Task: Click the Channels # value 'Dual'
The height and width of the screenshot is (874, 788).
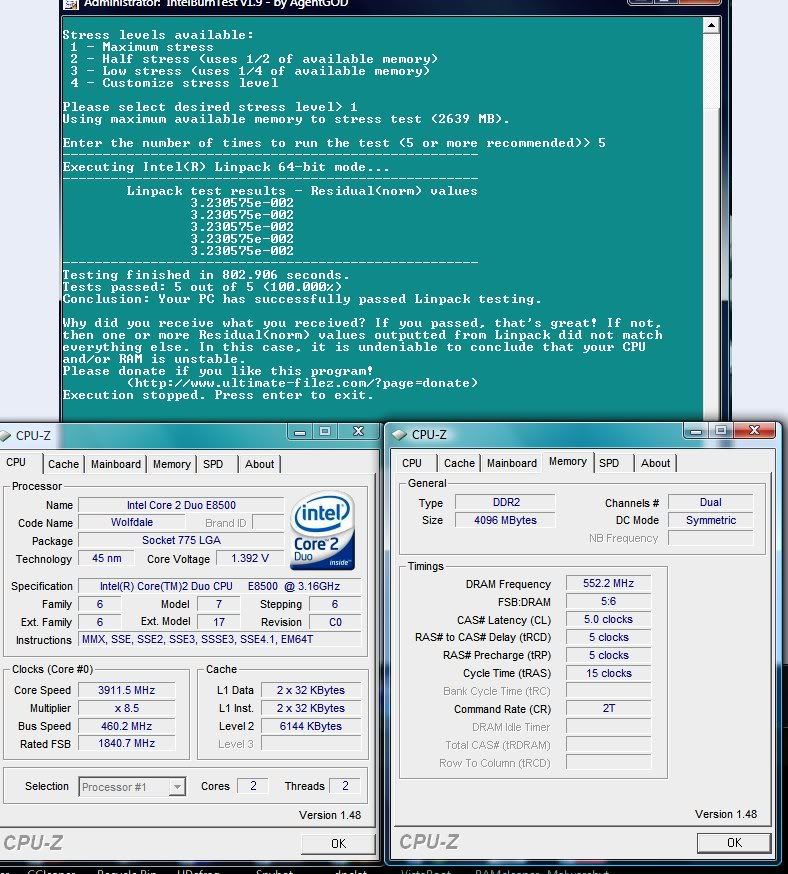Action: pos(711,502)
